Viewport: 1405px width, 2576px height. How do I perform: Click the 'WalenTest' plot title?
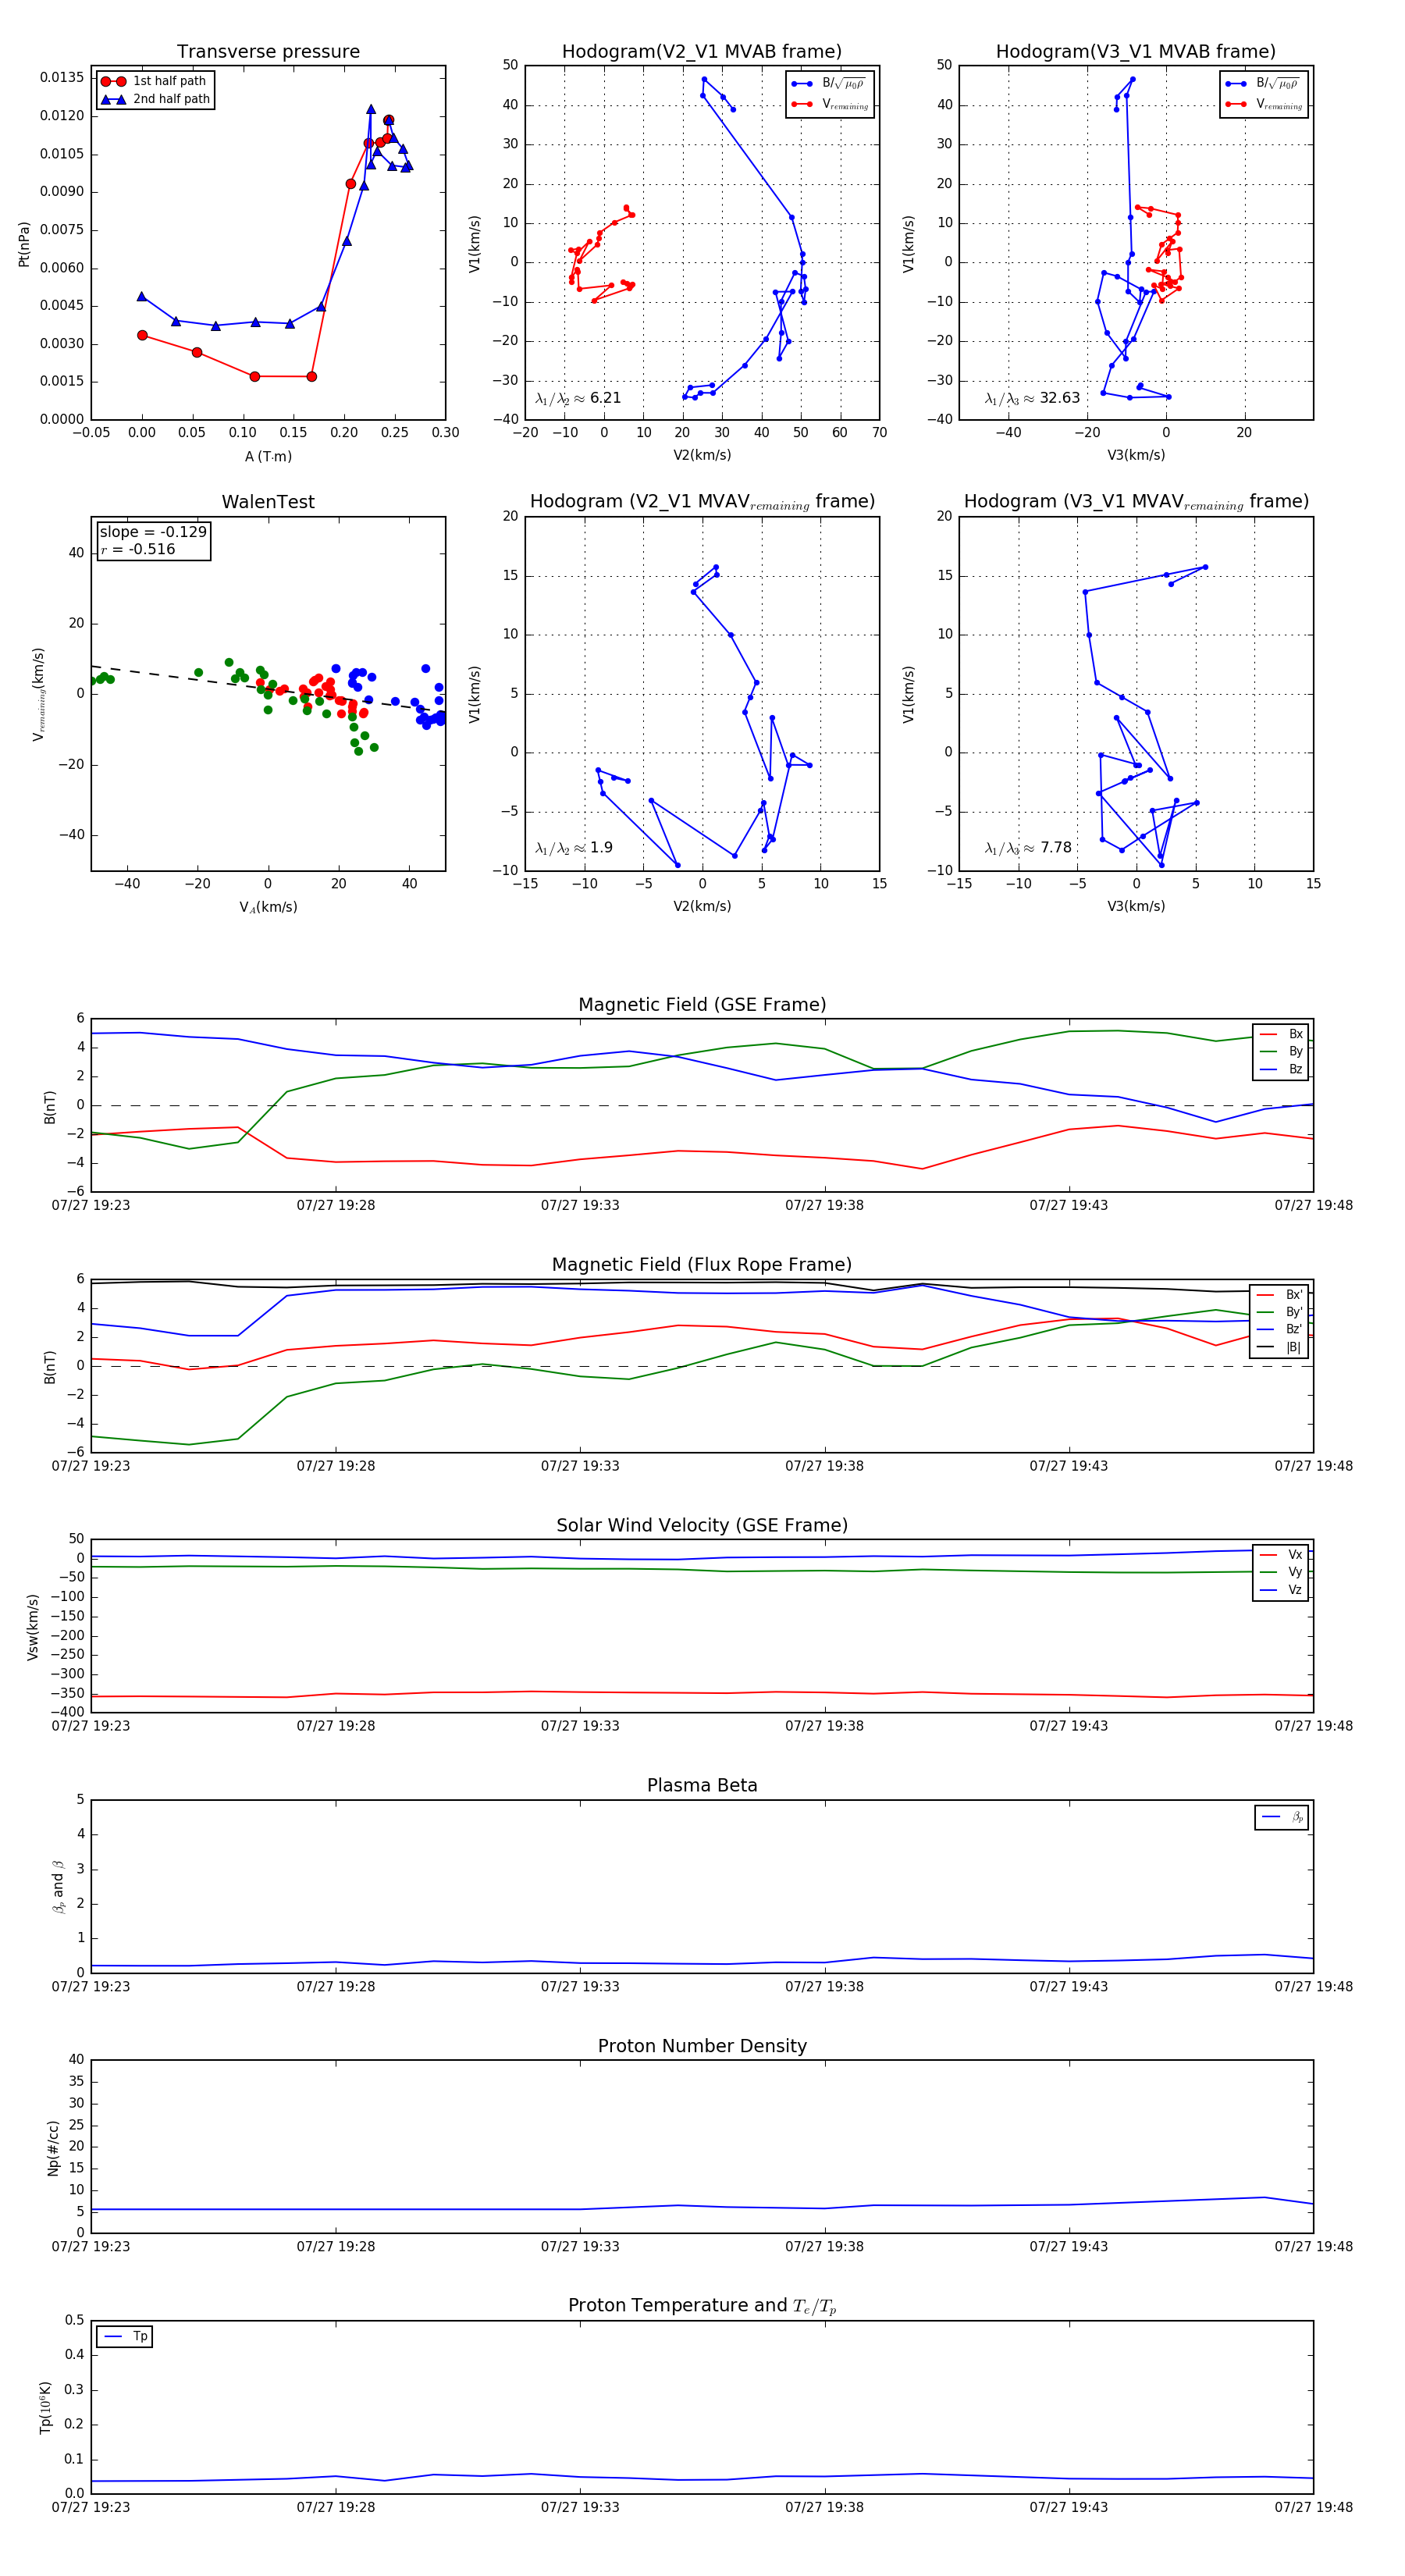point(268,502)
